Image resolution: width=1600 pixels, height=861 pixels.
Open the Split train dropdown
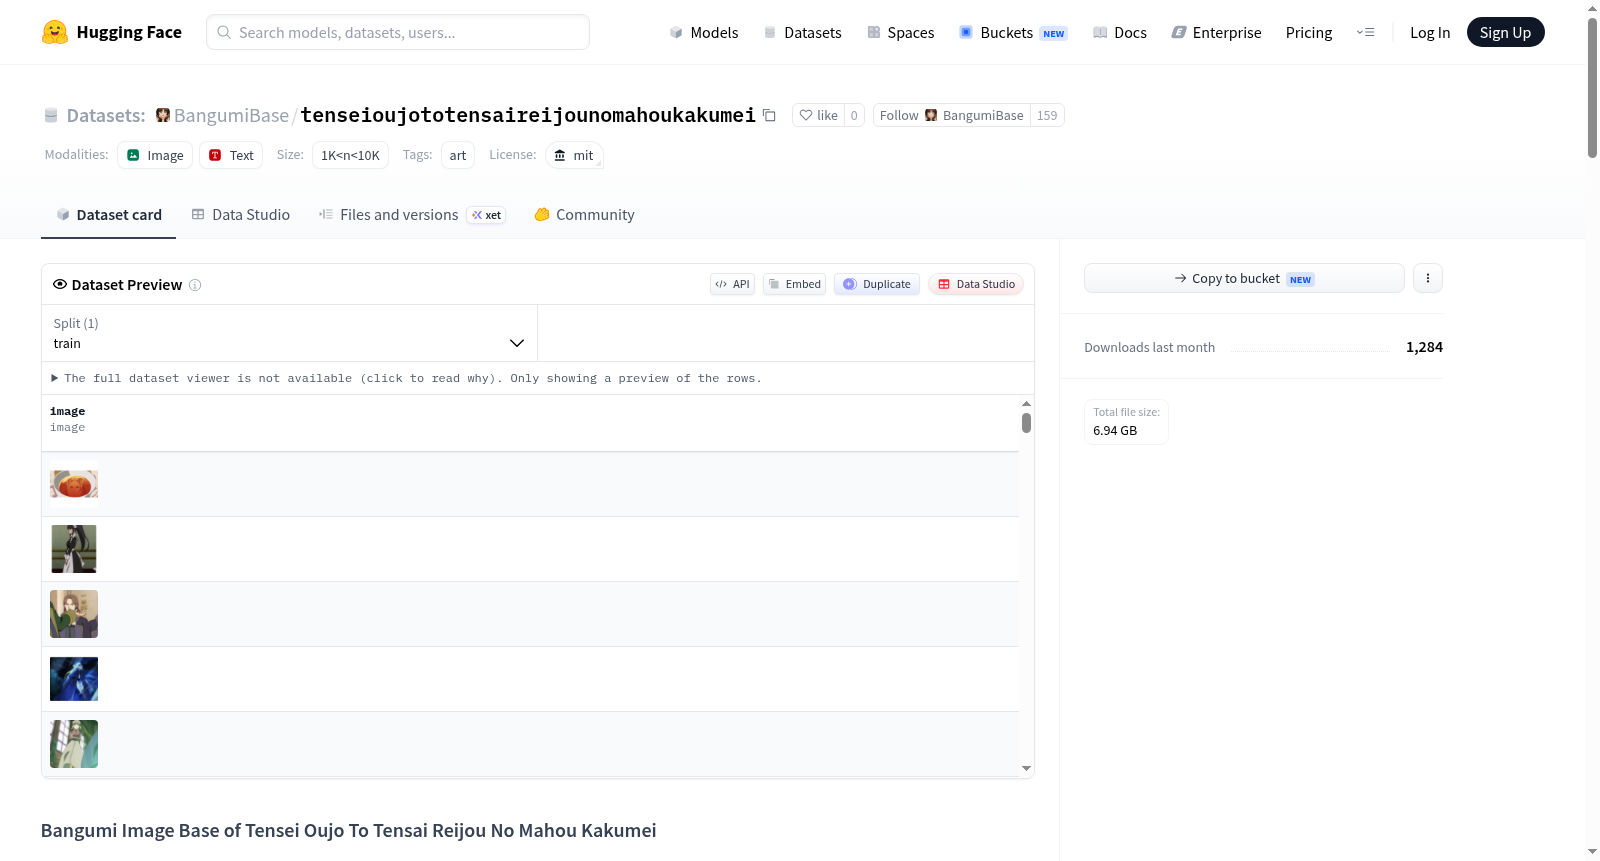(289, 333)
